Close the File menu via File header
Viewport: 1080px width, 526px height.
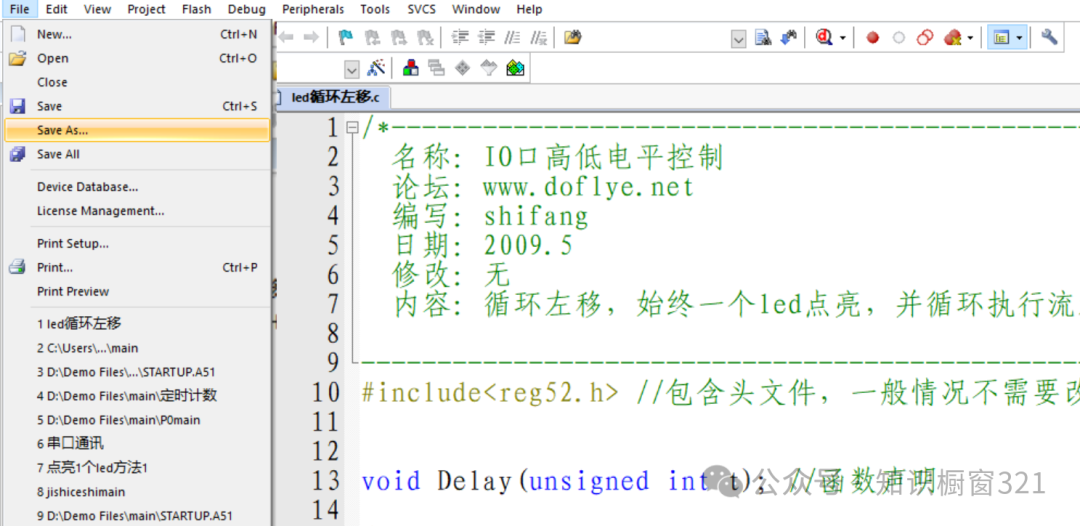tap(19, 10)
